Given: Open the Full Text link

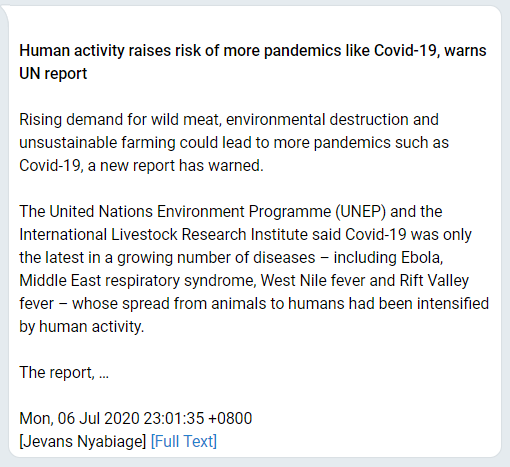Looking at the screenshot, I should pos(184,441).
